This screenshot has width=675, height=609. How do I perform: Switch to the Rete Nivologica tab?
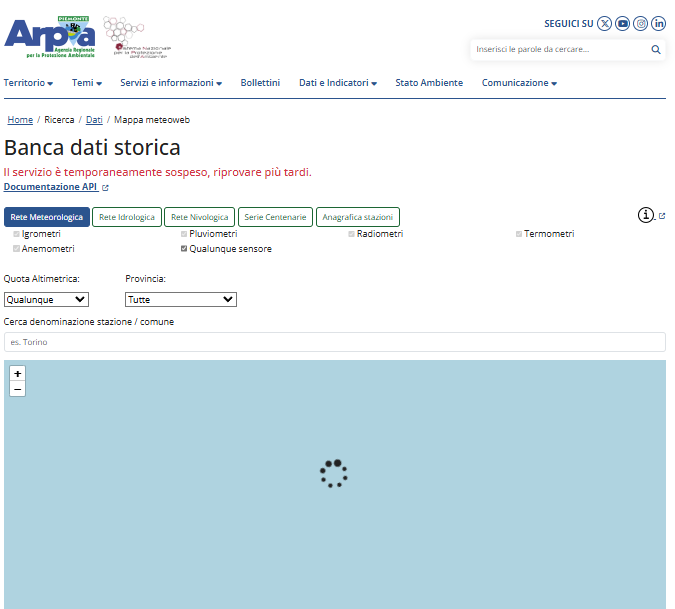(200, 217)
